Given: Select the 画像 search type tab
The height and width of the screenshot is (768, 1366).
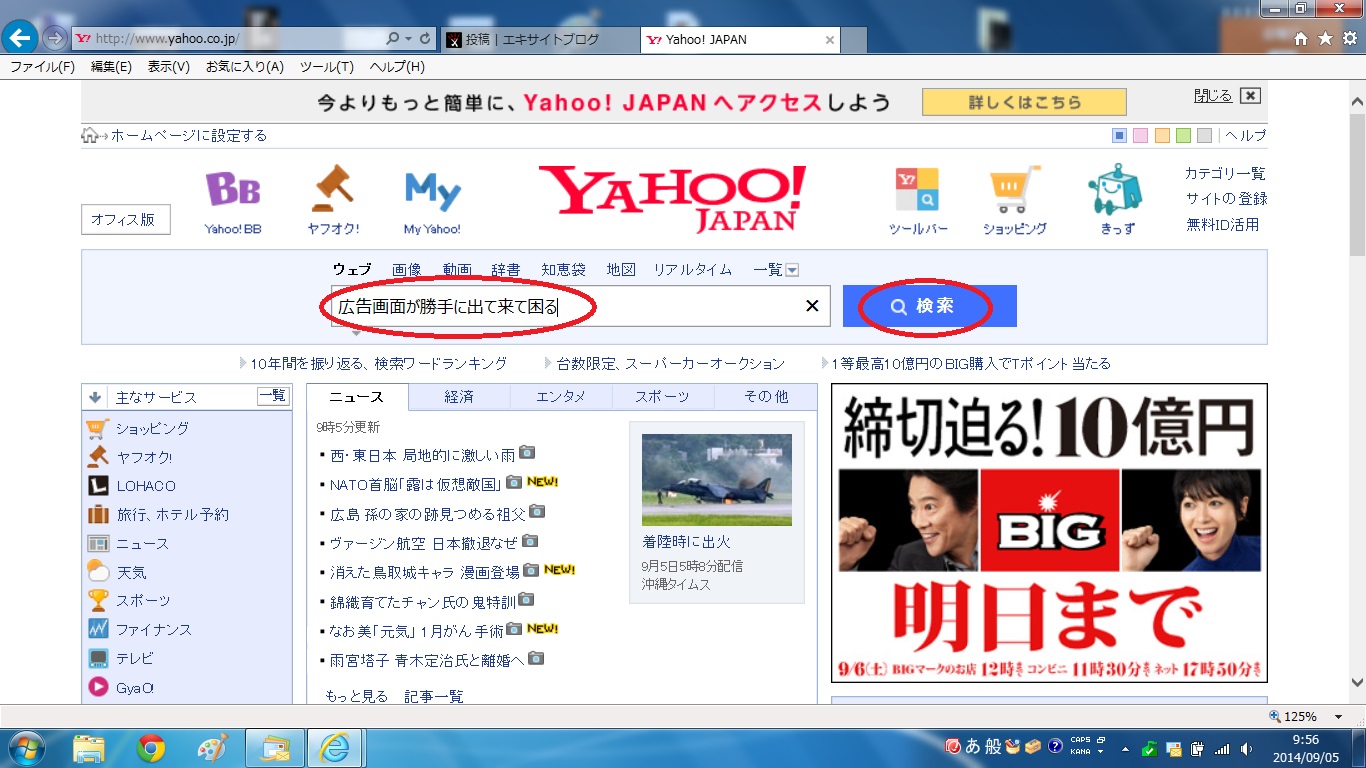Looking at the screenshot, I should tap(407, 270).
